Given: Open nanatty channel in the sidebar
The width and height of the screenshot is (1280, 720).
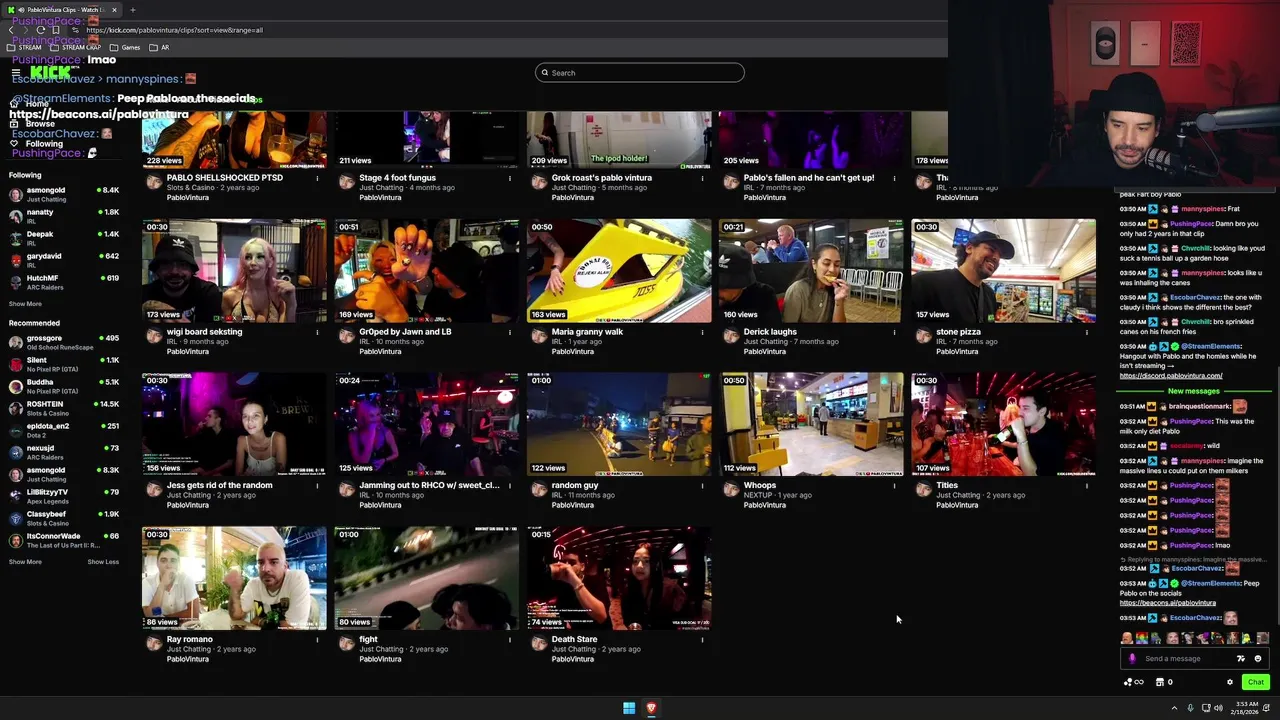Looking at the screenshot, I should click(64, 216).
